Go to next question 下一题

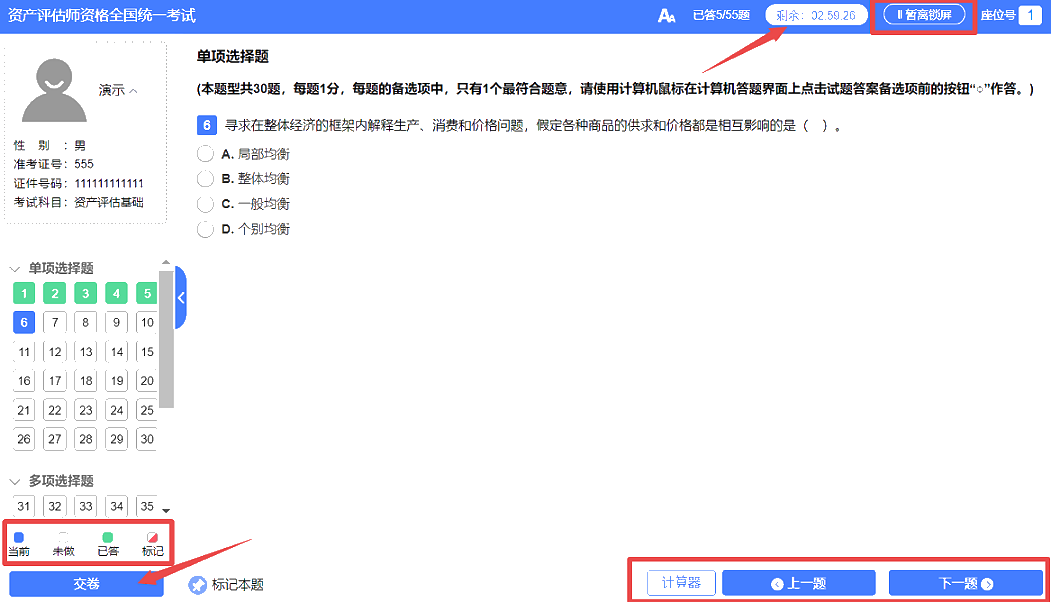965,583
